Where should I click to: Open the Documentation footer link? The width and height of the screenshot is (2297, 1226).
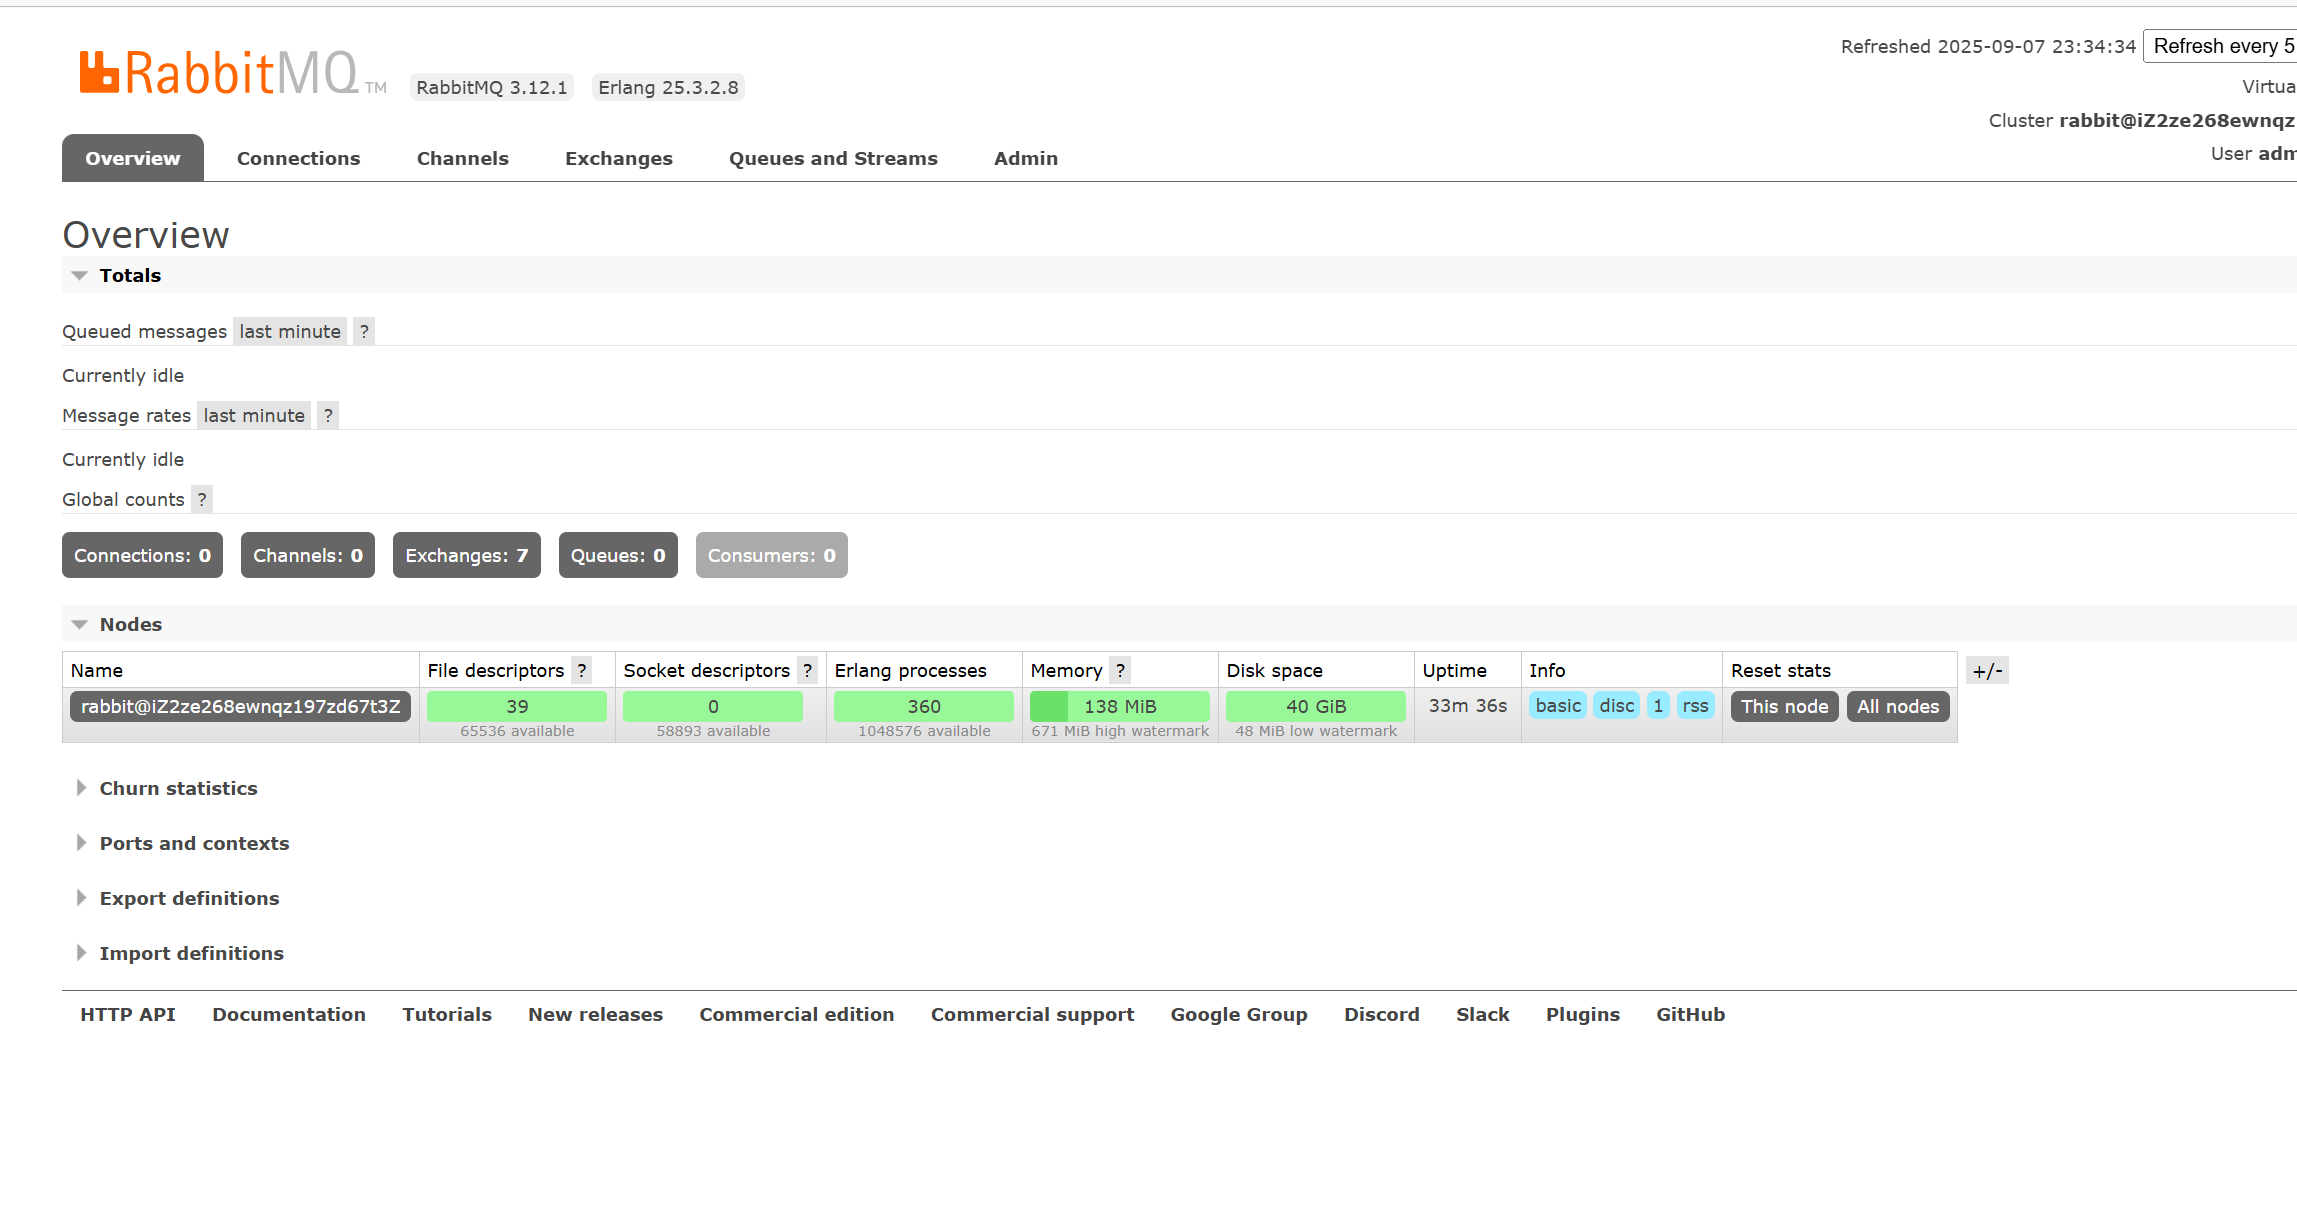click(x=289, y=1014)
